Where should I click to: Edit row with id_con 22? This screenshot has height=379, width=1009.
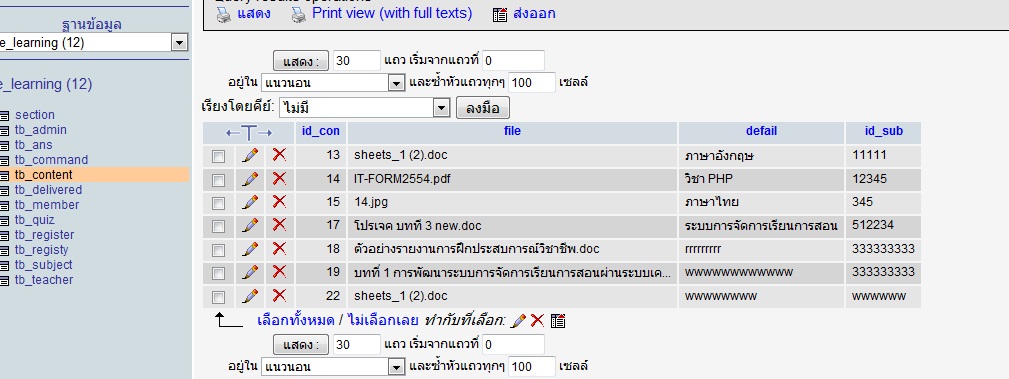click(x=250, y=296)
